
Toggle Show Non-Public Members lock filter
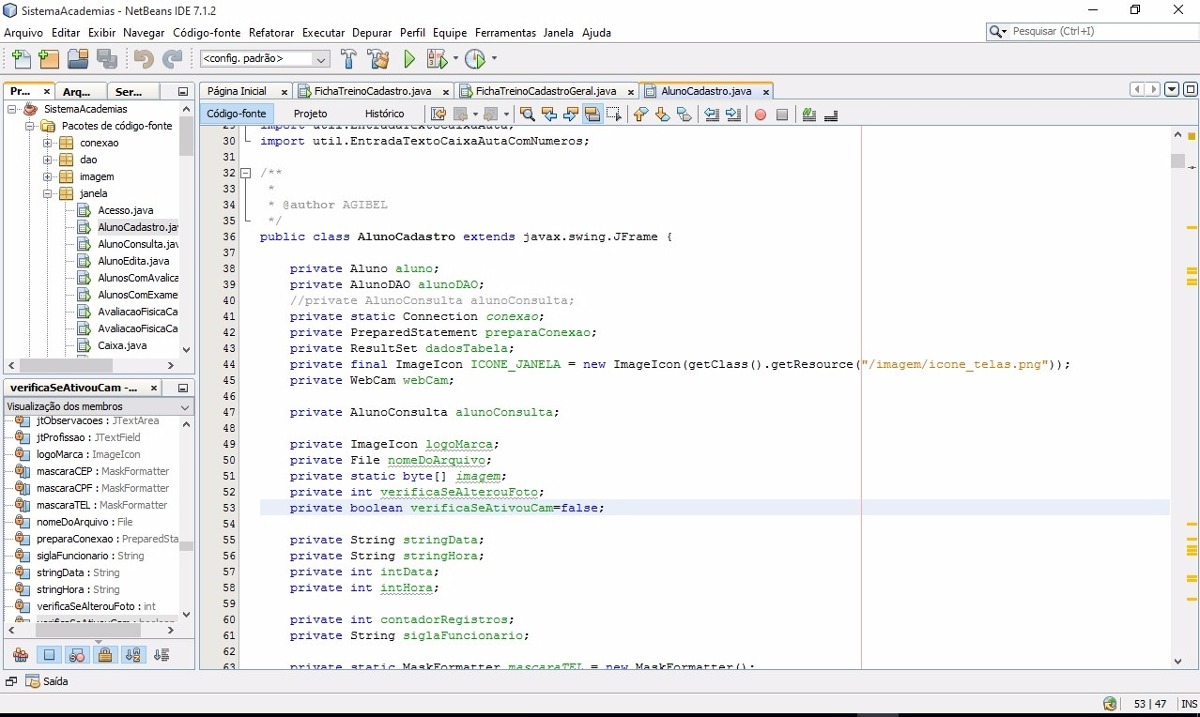tap(105, 655)
